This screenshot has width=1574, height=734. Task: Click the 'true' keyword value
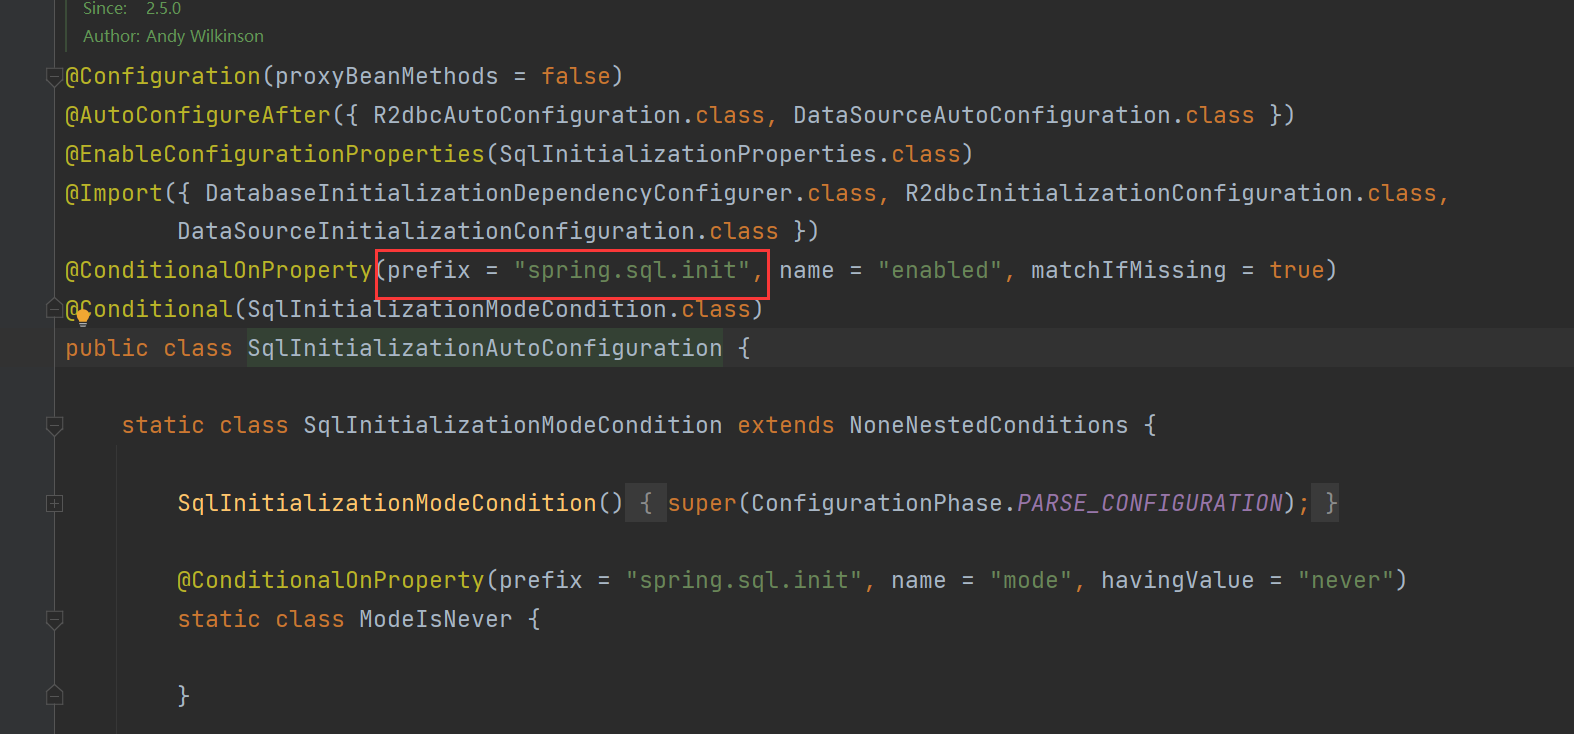pyautogui.click(x=1297, y=270)
